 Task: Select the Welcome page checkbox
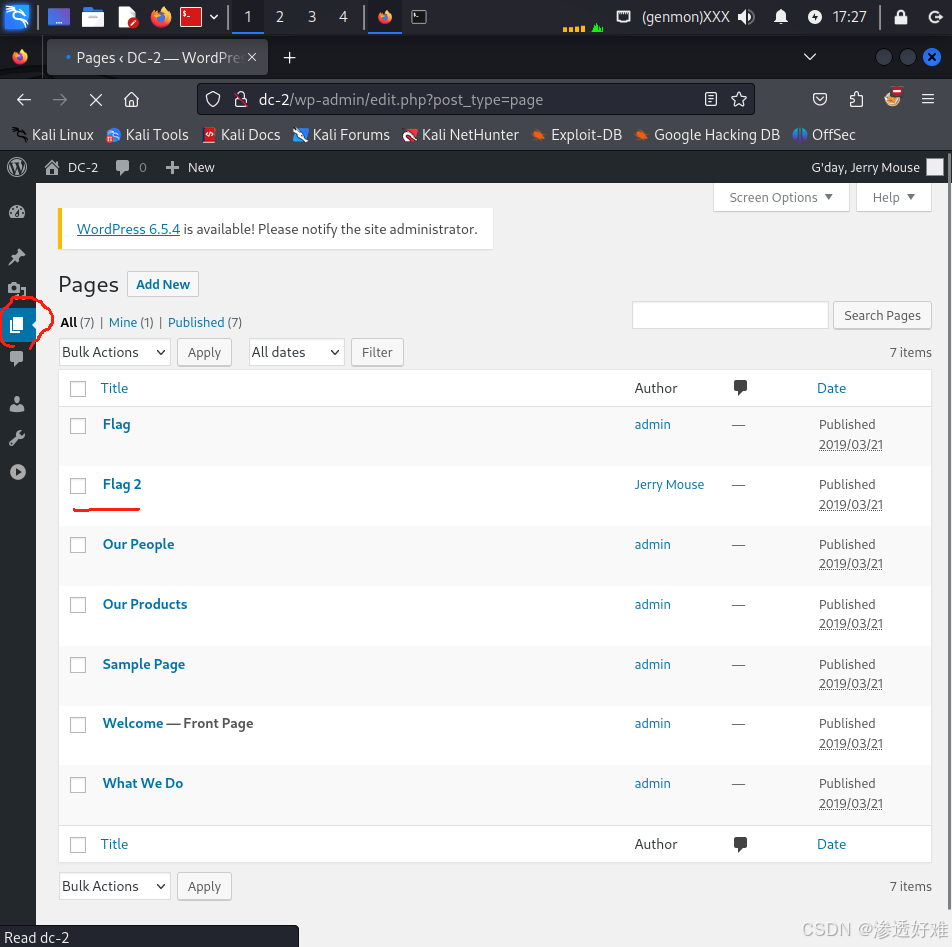click(78, 725)
